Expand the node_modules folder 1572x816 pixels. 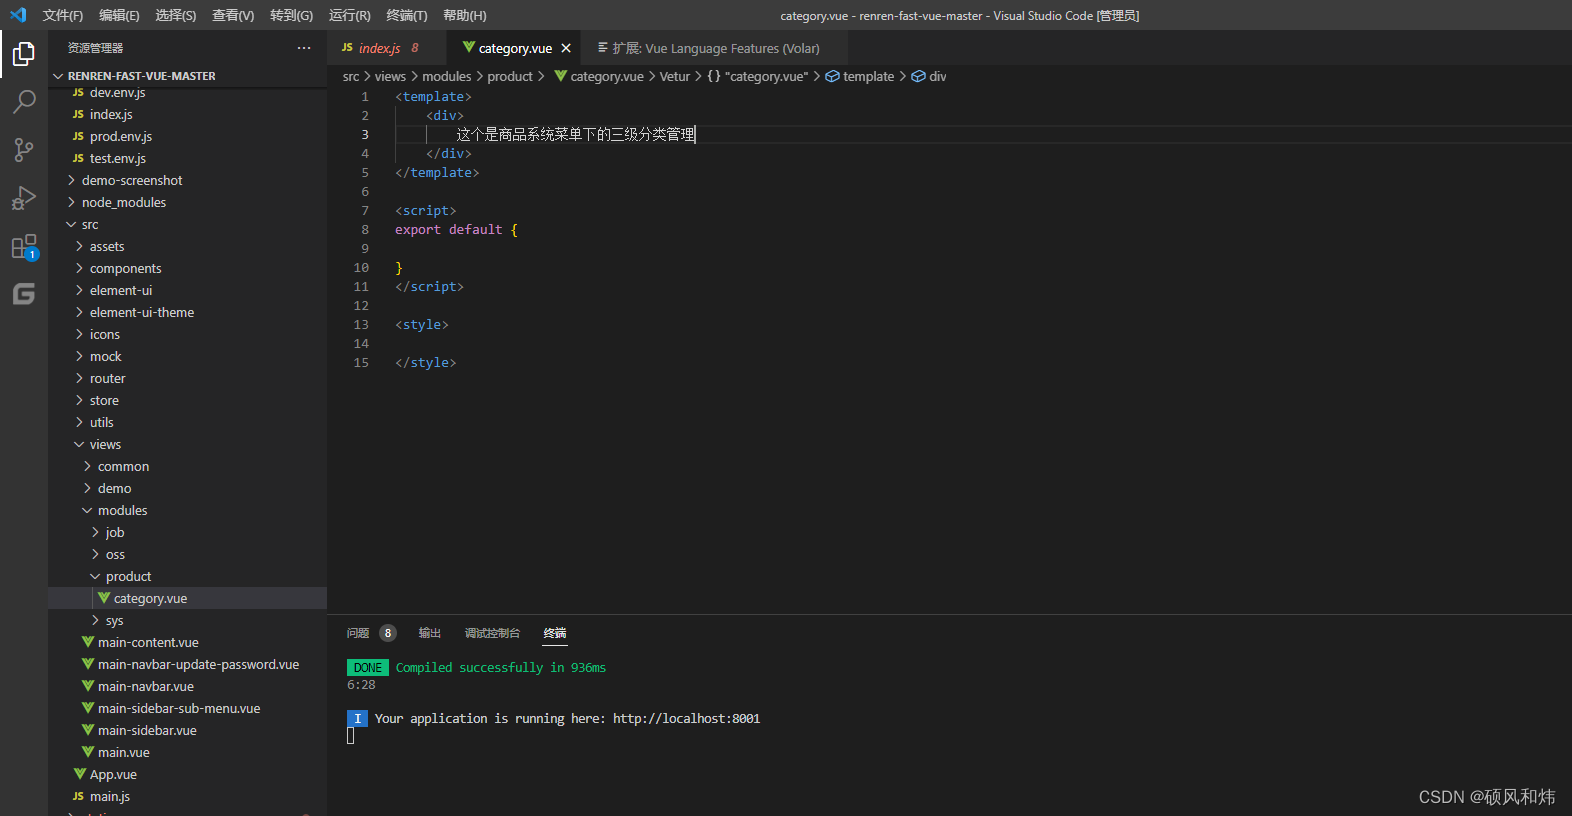188,202
